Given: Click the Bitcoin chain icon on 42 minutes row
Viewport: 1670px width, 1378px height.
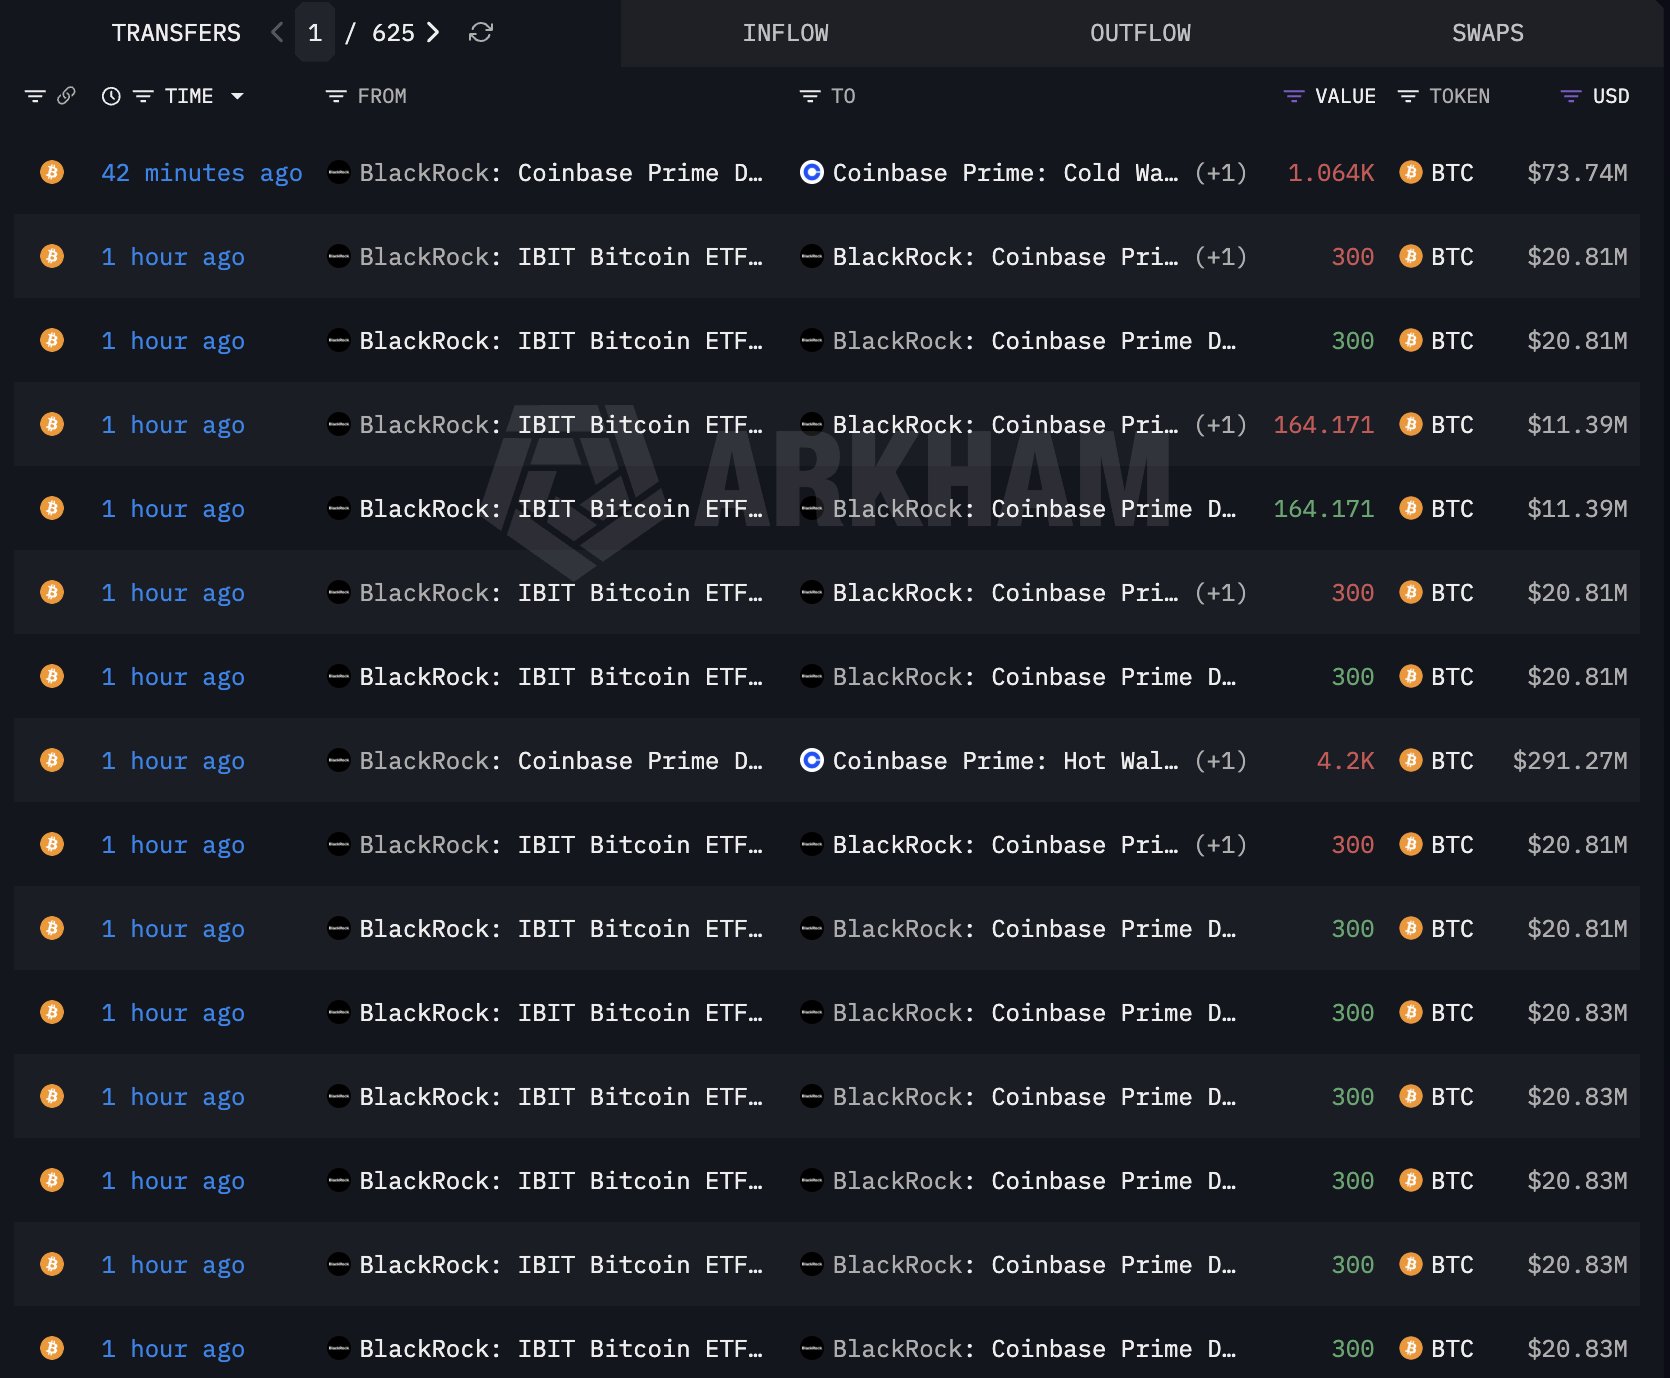Looking at the screenshot, I should pyautogui.click(x=52, y=172).
